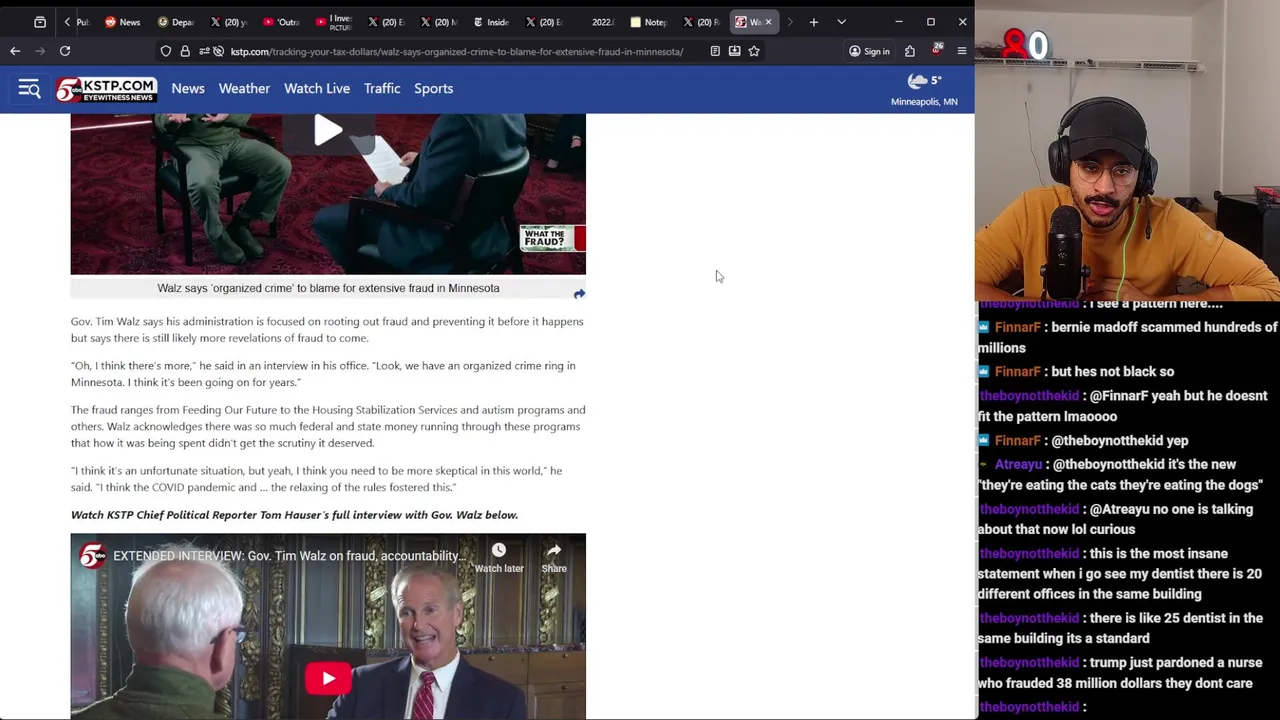Open the Sports section
Screen dimensions: 1280x720
(434, 88)
